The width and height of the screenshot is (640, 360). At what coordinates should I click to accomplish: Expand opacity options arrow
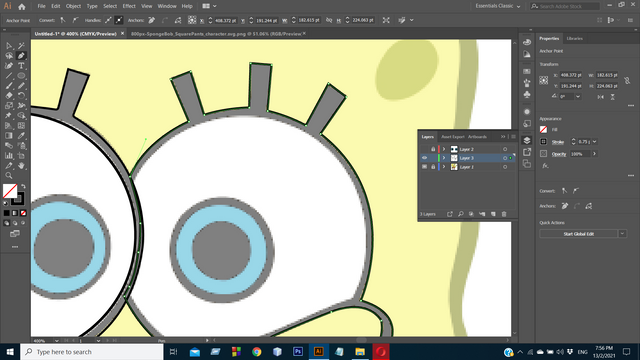tap(594, 154)
